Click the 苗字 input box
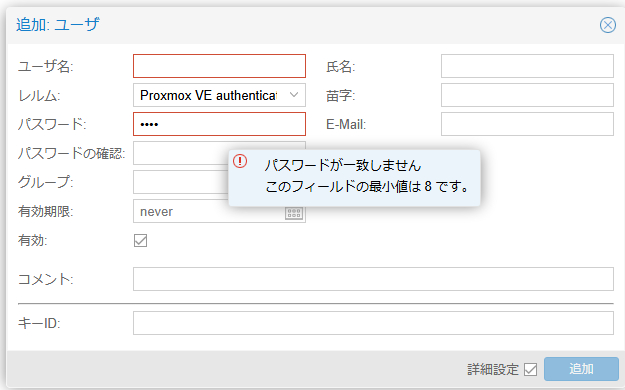Viewport: 625px width, 390px height. click(x=527, y=95)
